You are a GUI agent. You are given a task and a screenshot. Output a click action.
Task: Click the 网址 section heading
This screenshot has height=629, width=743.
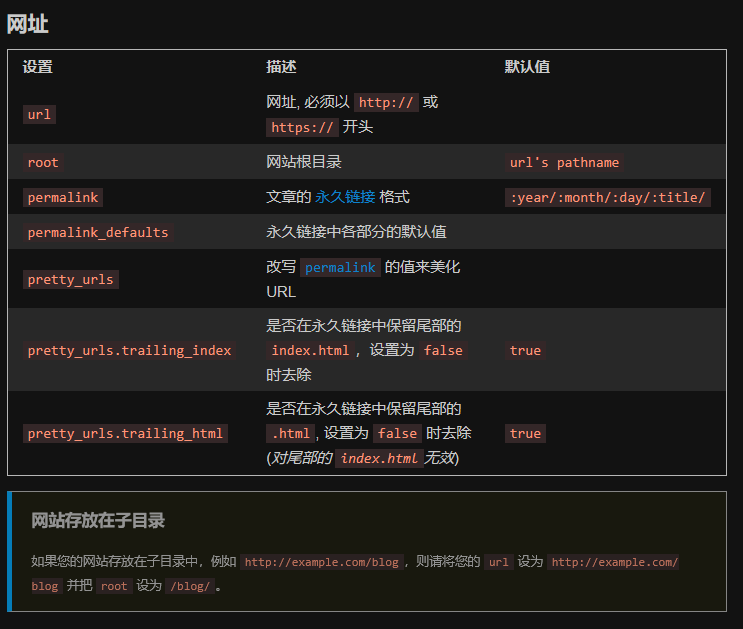tap(27, 24)
